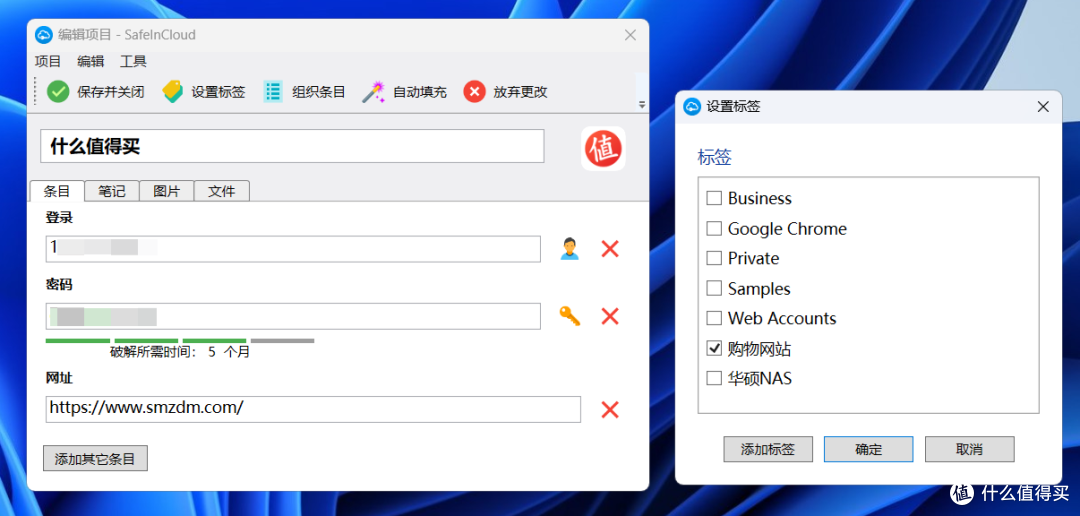Close the edit item window
Viewport: 1080px width, 516px height.
tap(630, 35)
